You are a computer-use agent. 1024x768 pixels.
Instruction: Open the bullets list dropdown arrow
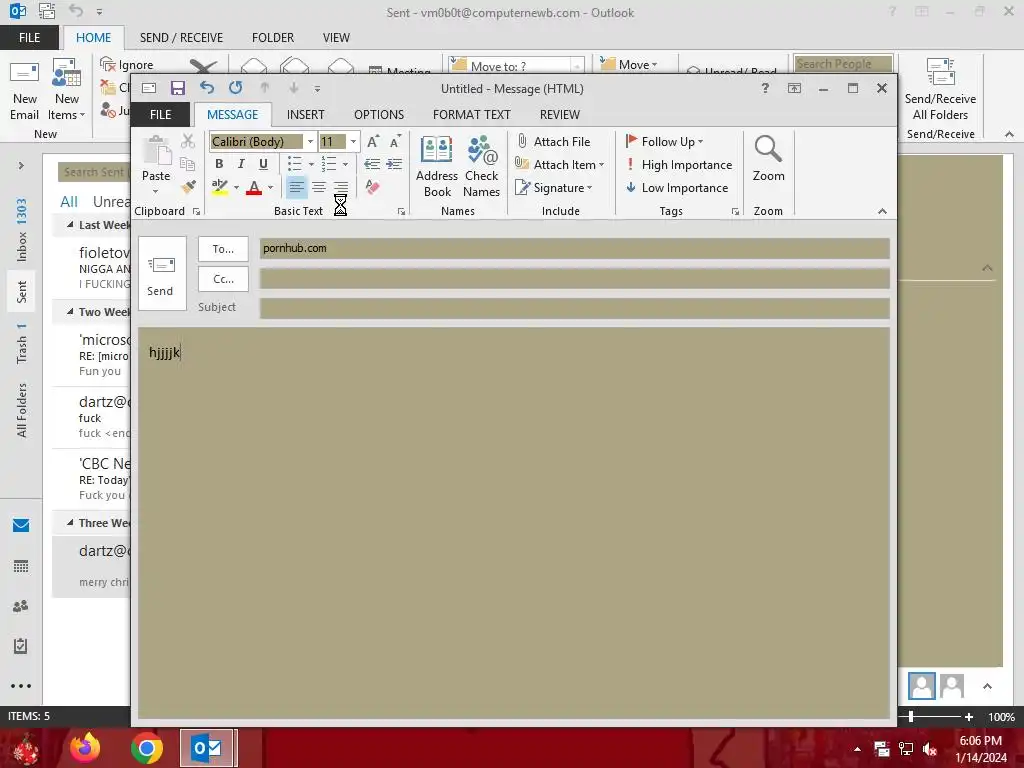pos(312,164)
